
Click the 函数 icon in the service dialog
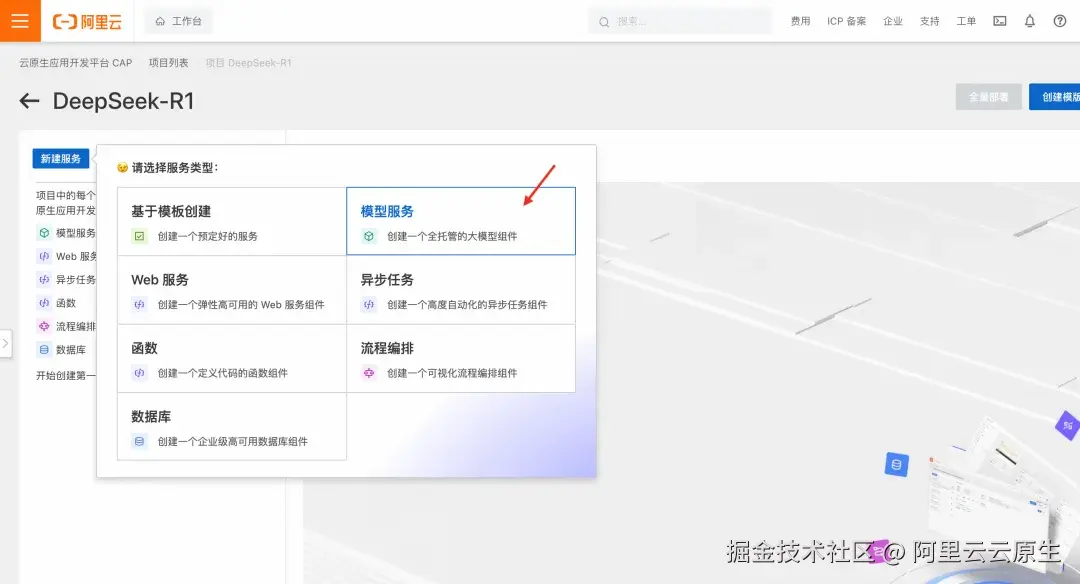[138, 373]
